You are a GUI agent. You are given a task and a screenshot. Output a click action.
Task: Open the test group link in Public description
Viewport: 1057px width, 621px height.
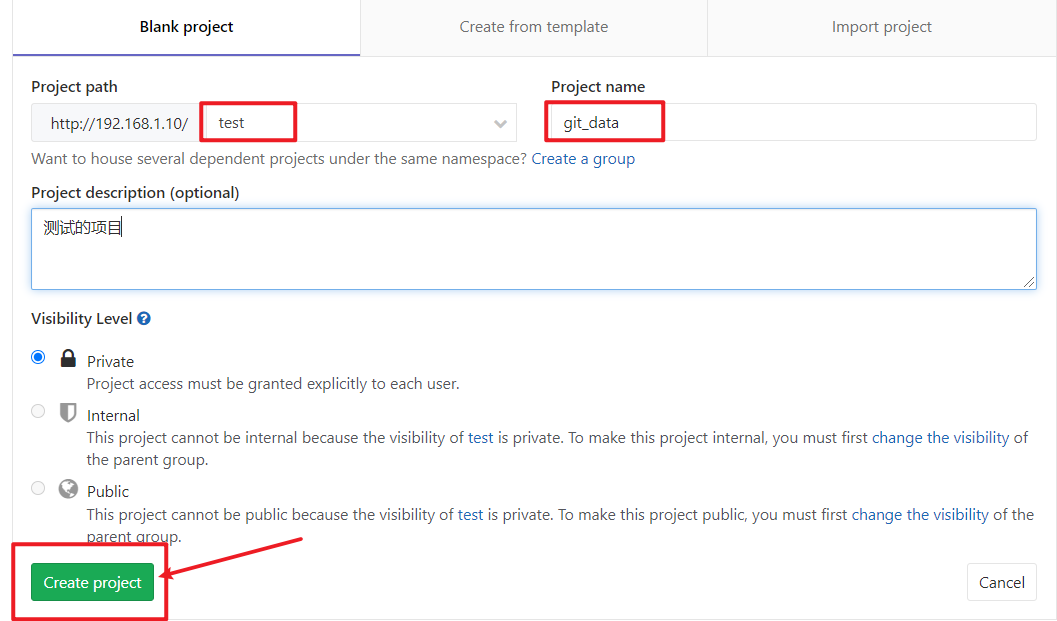(471, 515)
